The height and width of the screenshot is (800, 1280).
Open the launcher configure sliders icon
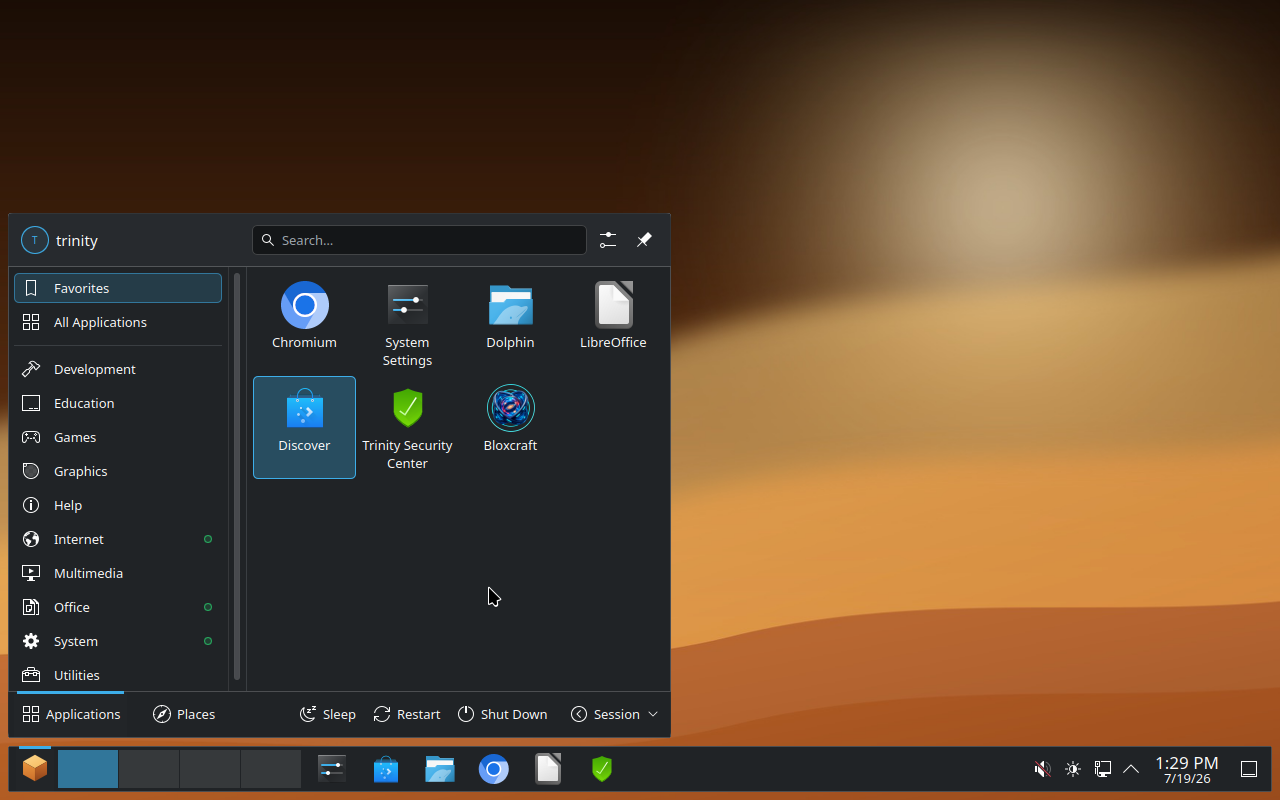tap(608, 240)
